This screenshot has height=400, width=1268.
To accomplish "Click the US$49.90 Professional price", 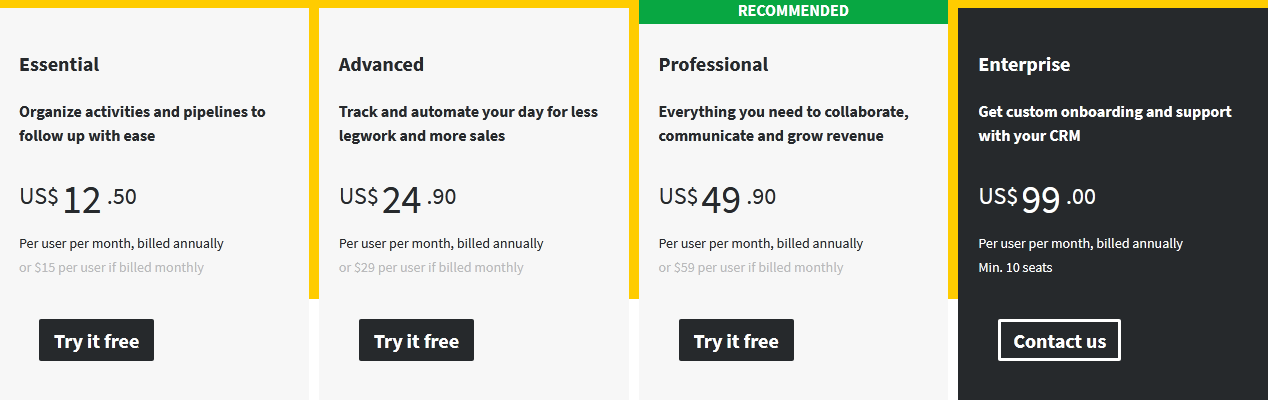I will pos(717,199).
